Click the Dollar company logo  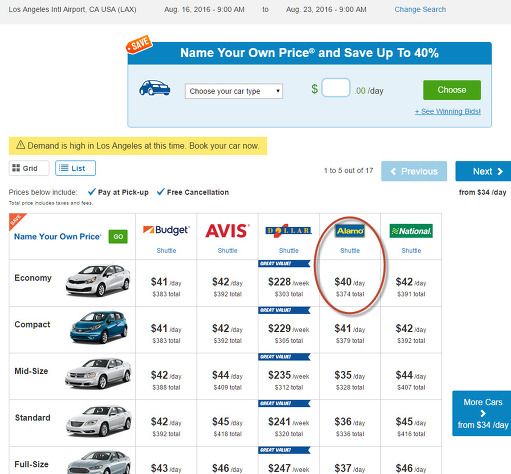click(288, 231)
